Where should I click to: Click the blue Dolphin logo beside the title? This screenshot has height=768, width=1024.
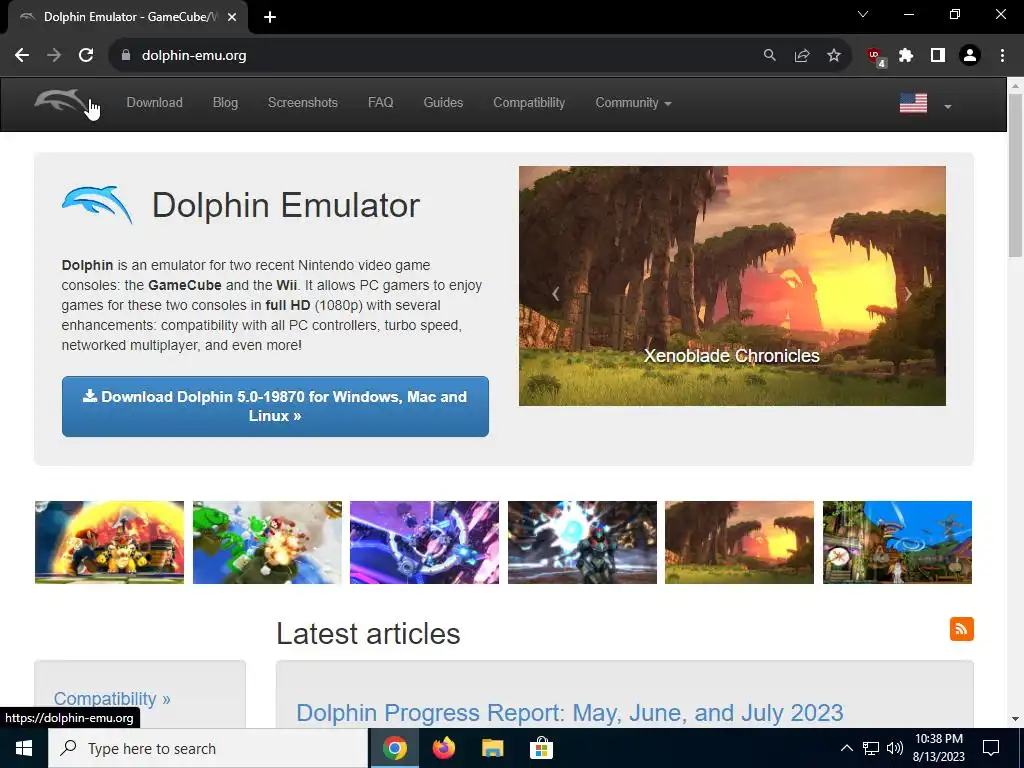pos(97,205)
